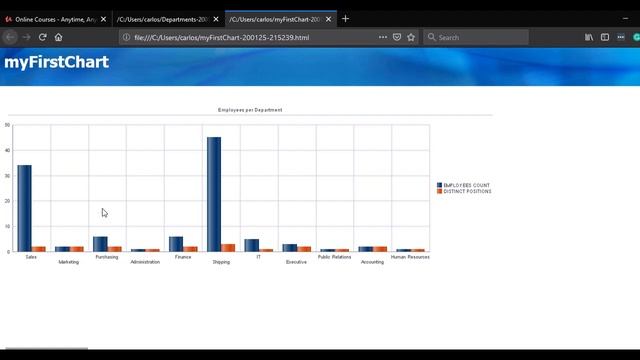Click the browser back arrow button
Screen dimensions: 640x360
coord(11,37)
